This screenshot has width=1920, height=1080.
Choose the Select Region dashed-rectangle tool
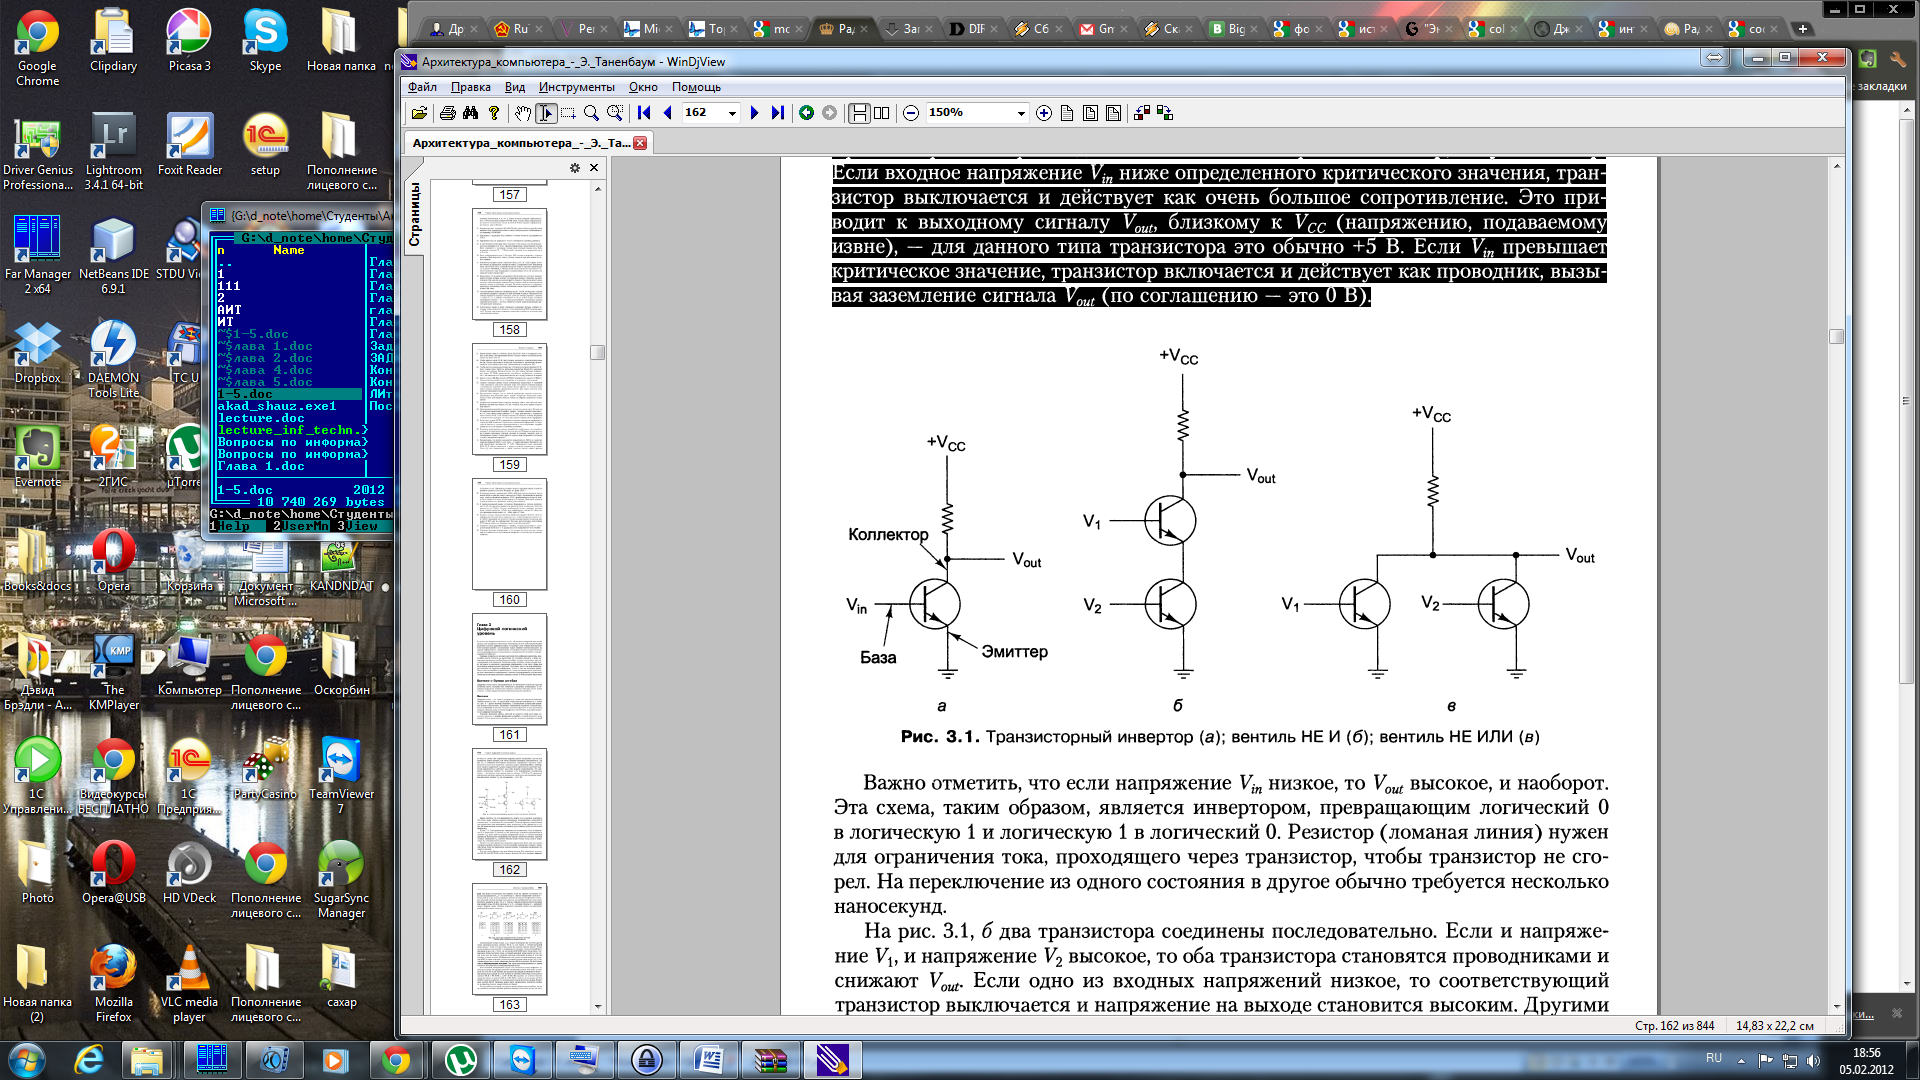[x=568, y=113]
